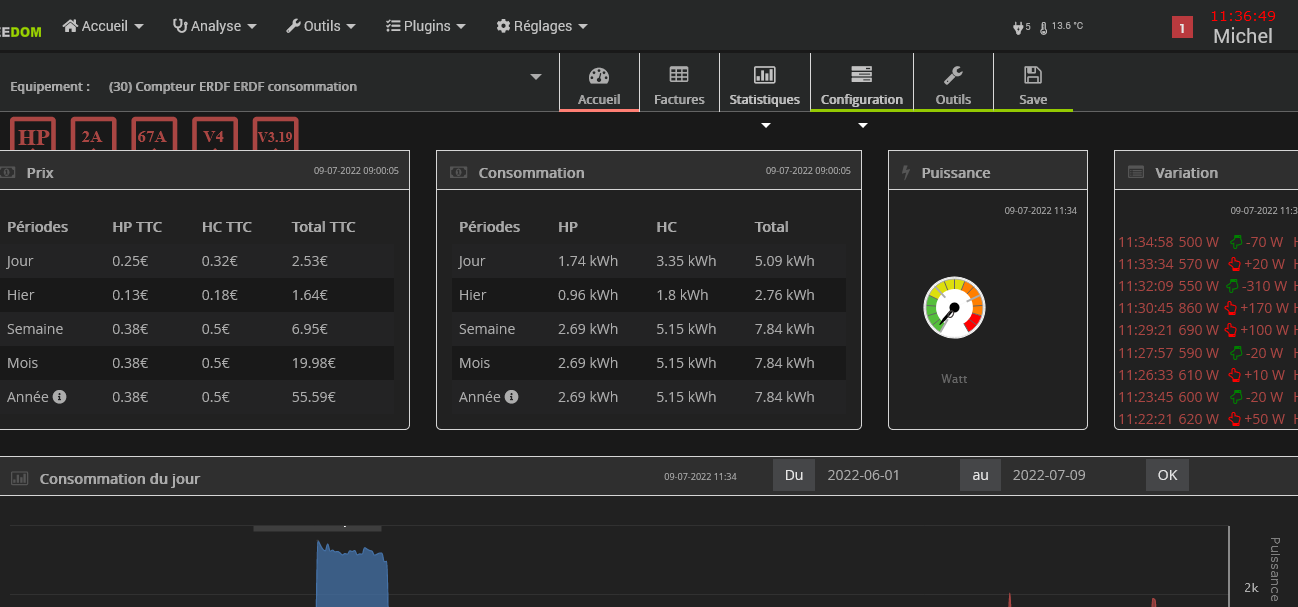Open the Plugins menu
Image resolution: width=1298 pixels, height=607 pixels.
pos(425,26)
